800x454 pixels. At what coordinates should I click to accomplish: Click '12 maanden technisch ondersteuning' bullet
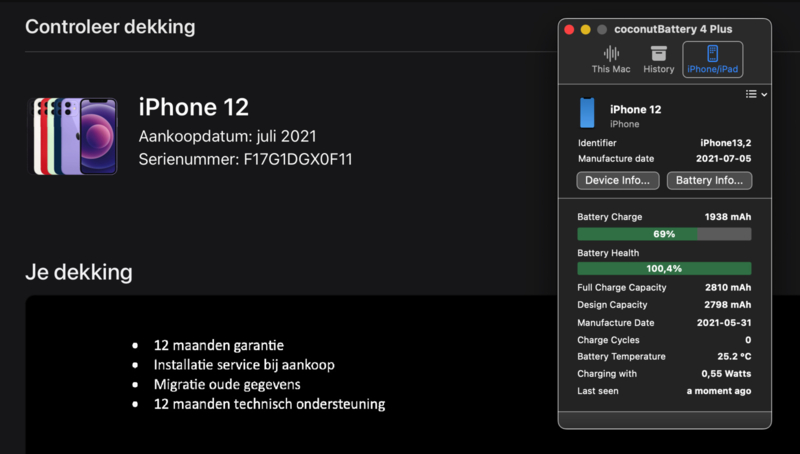point(269,404)
